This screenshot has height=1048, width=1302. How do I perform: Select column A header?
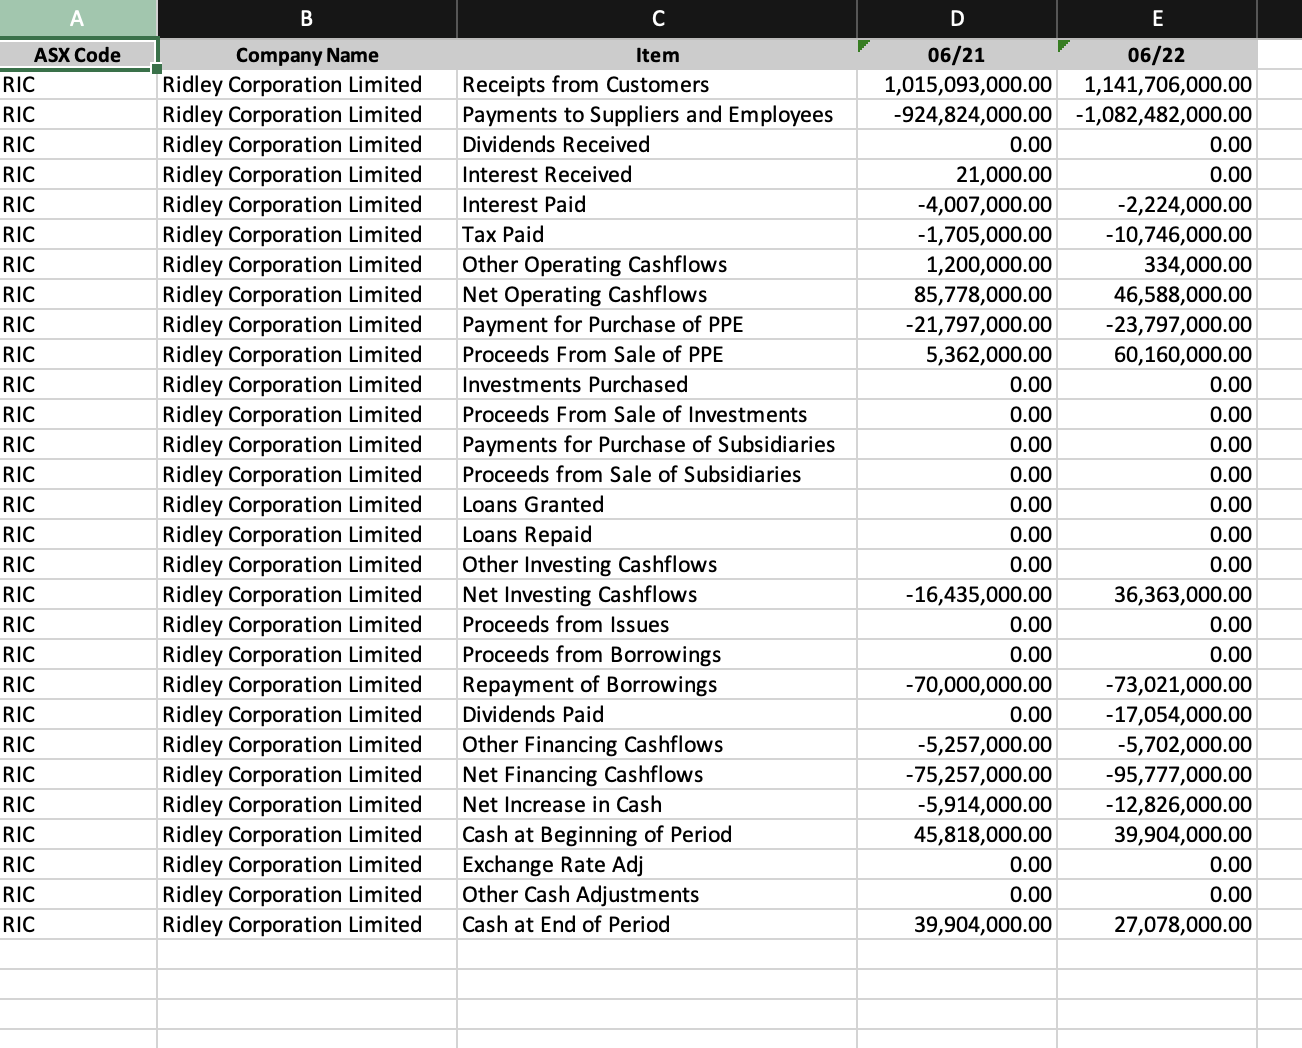click(x=77, y=17)
